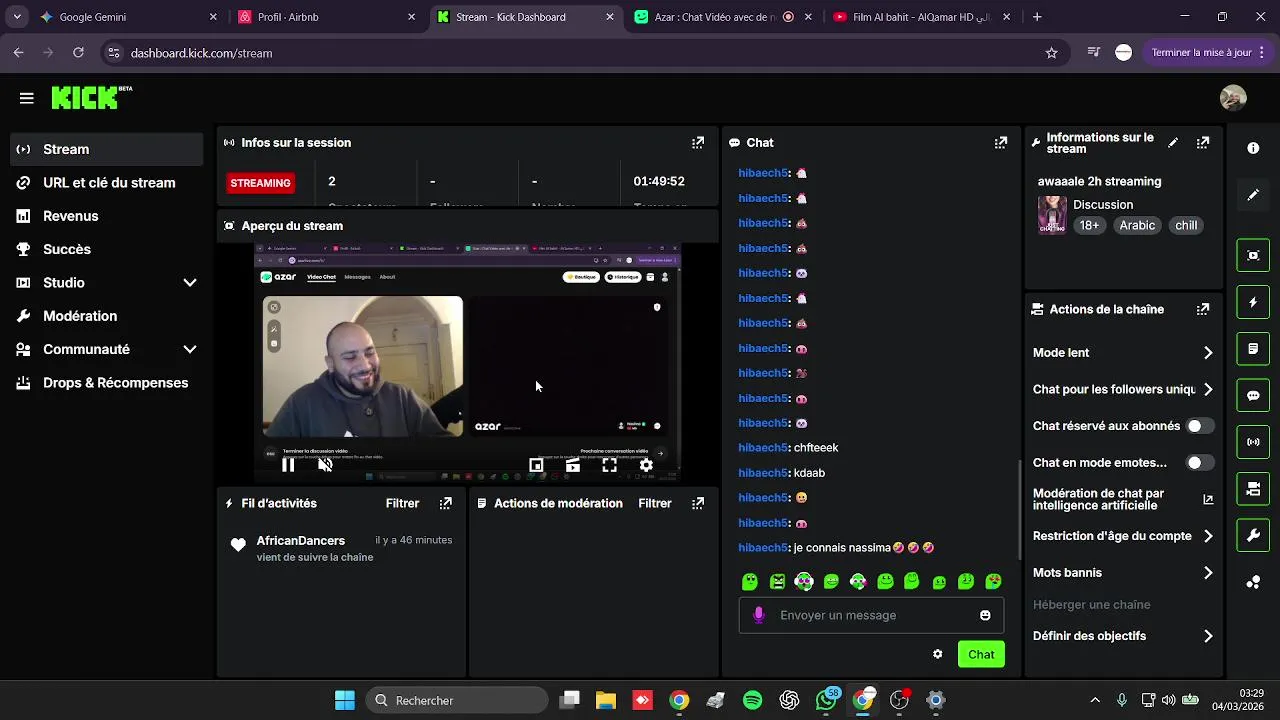Click purple microphone icon in chat input

click(x=759, y=615)
